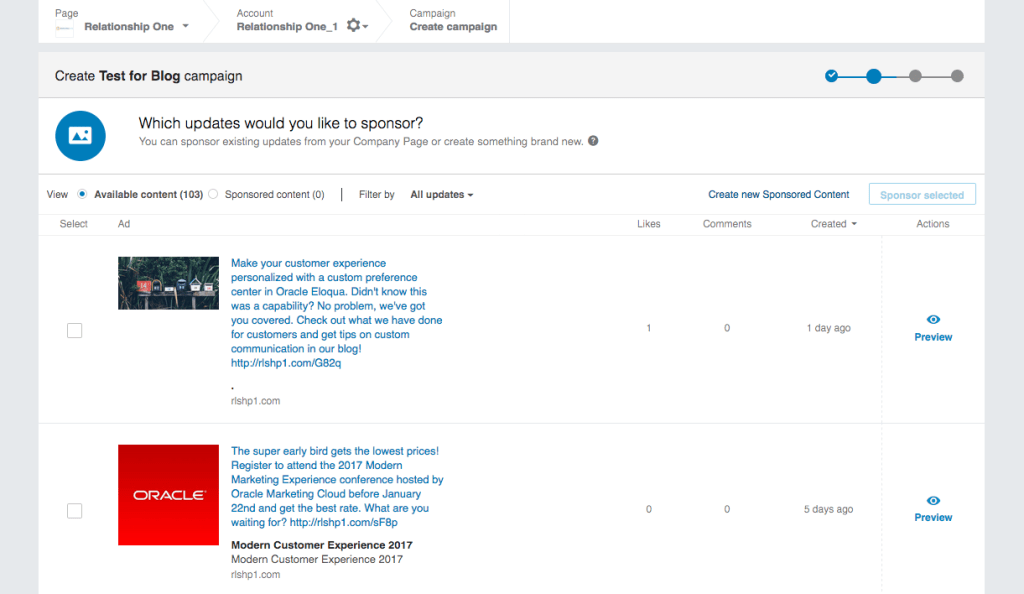Click the third gray dot on the progress tracker
This screenshot has height=594, width=1024.
(x=916, y=75)
